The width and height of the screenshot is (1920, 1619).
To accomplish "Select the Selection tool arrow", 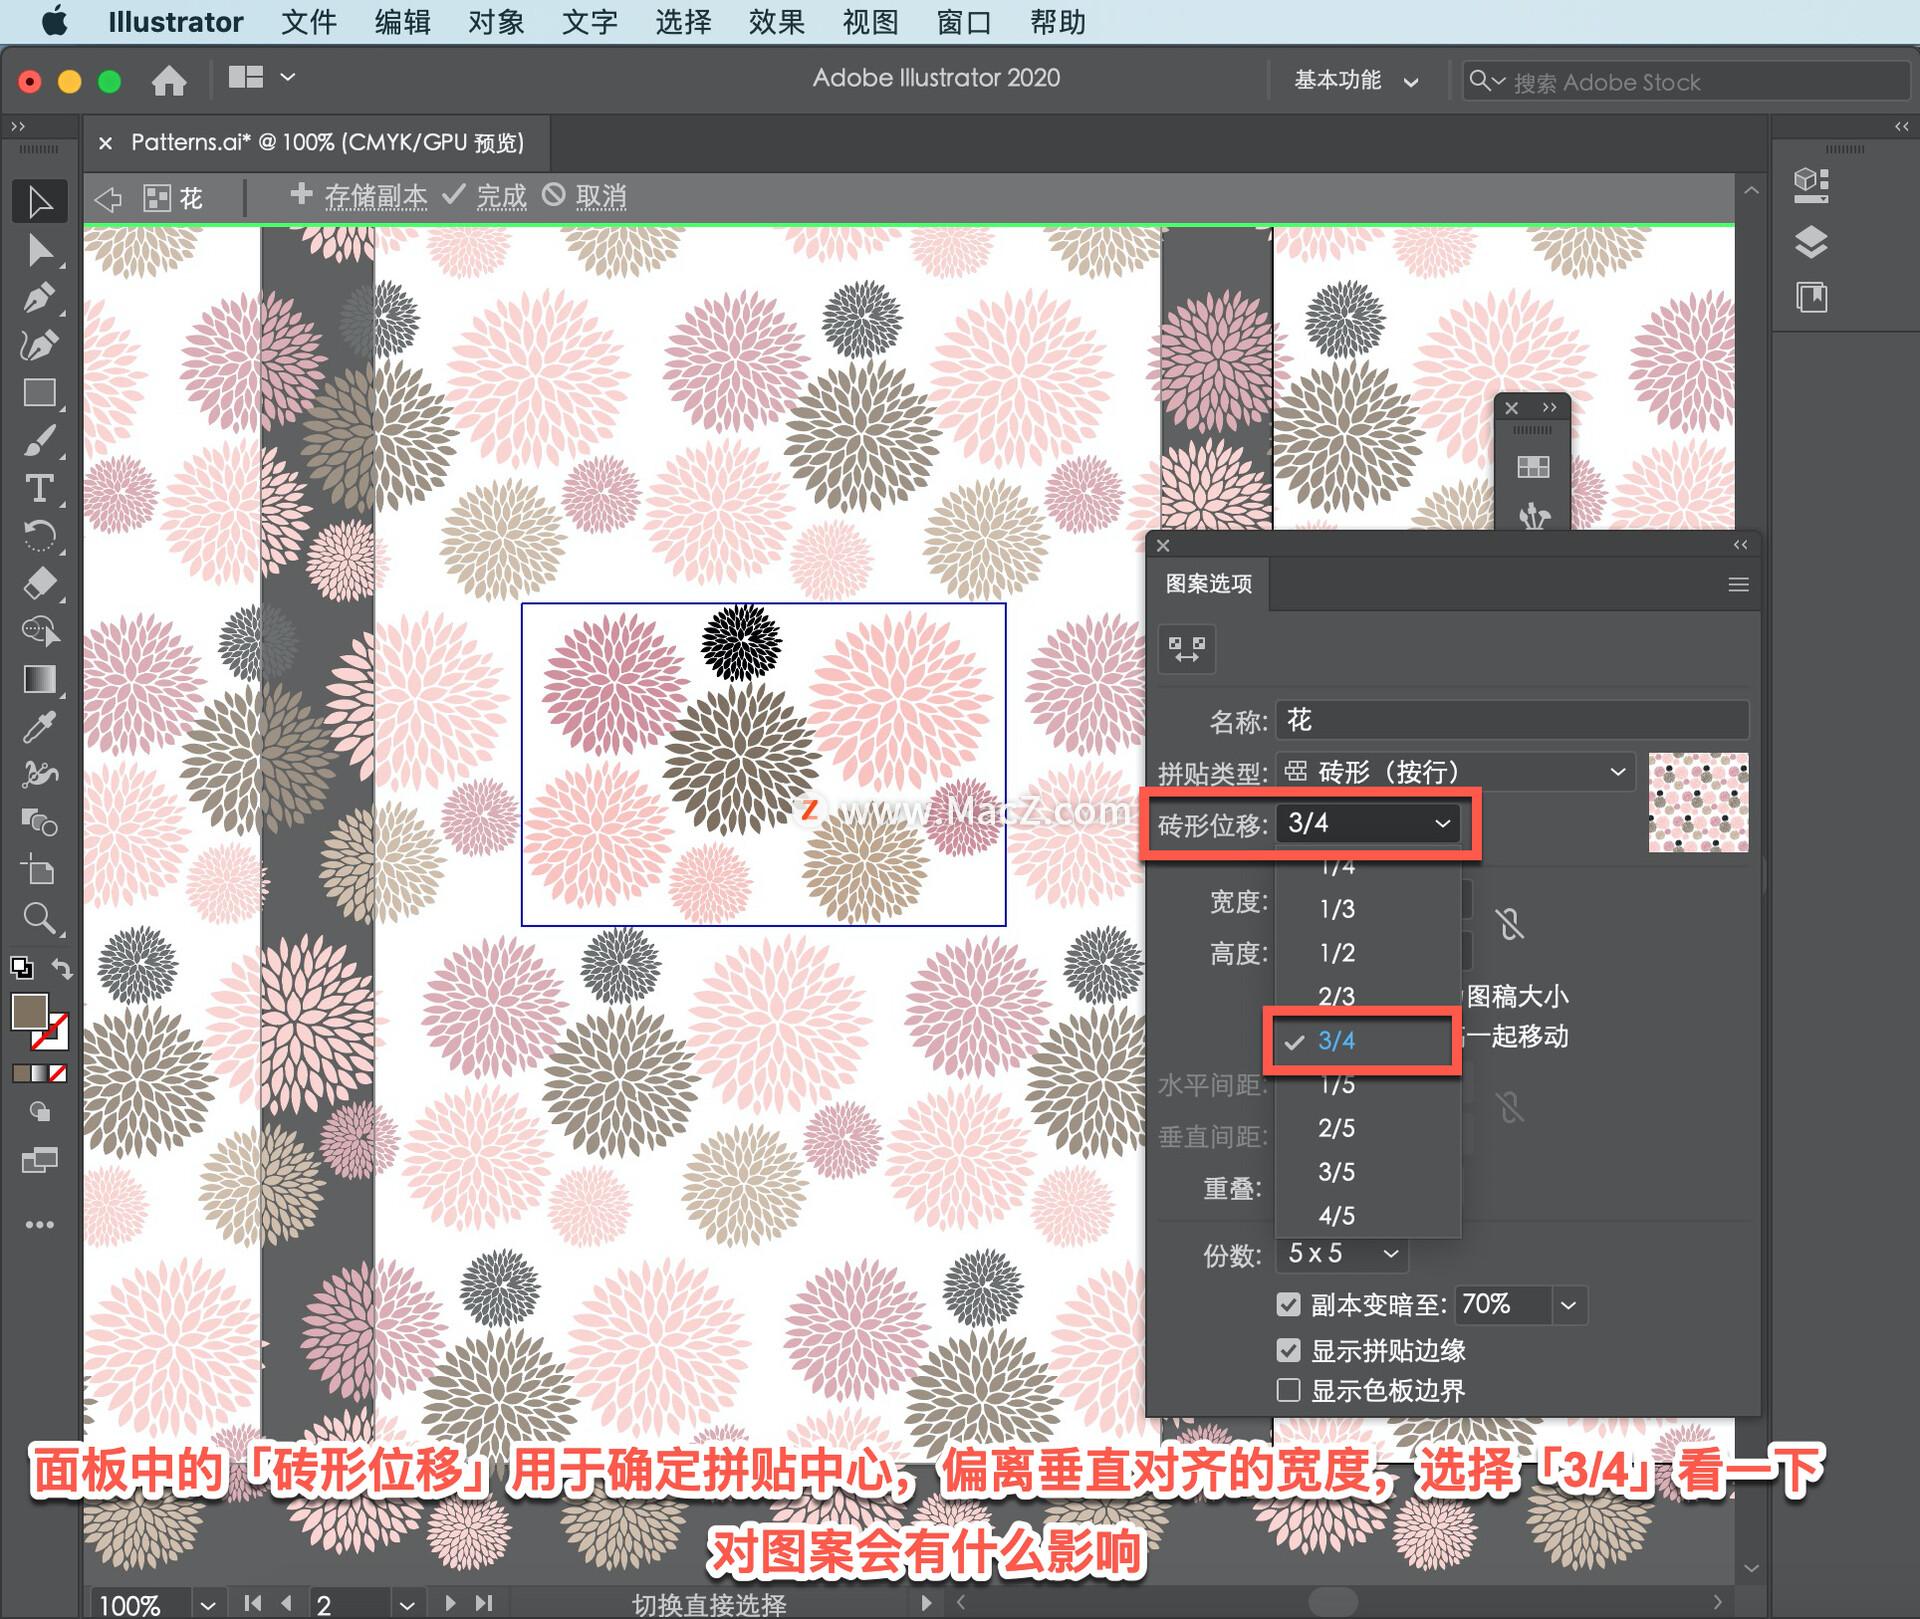I will click(x=40, y=202).
